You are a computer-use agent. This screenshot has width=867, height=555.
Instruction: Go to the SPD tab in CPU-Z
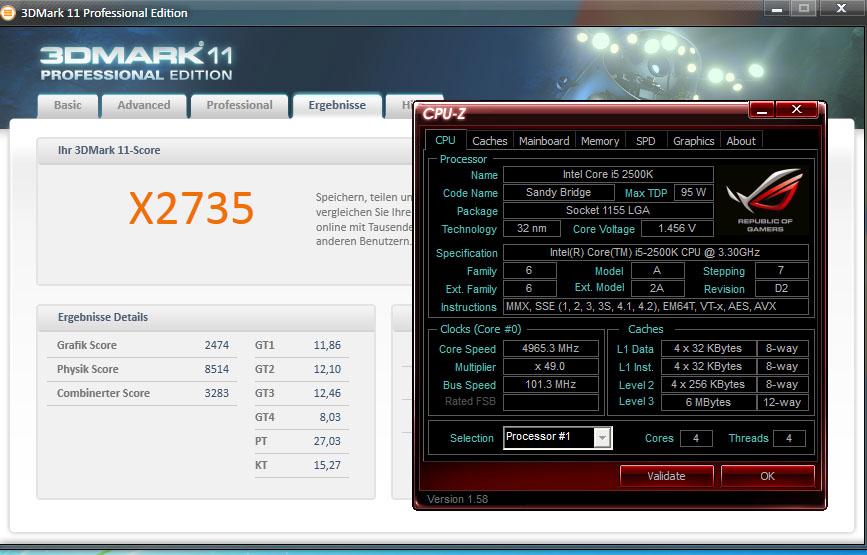click(x=645, y=141)
